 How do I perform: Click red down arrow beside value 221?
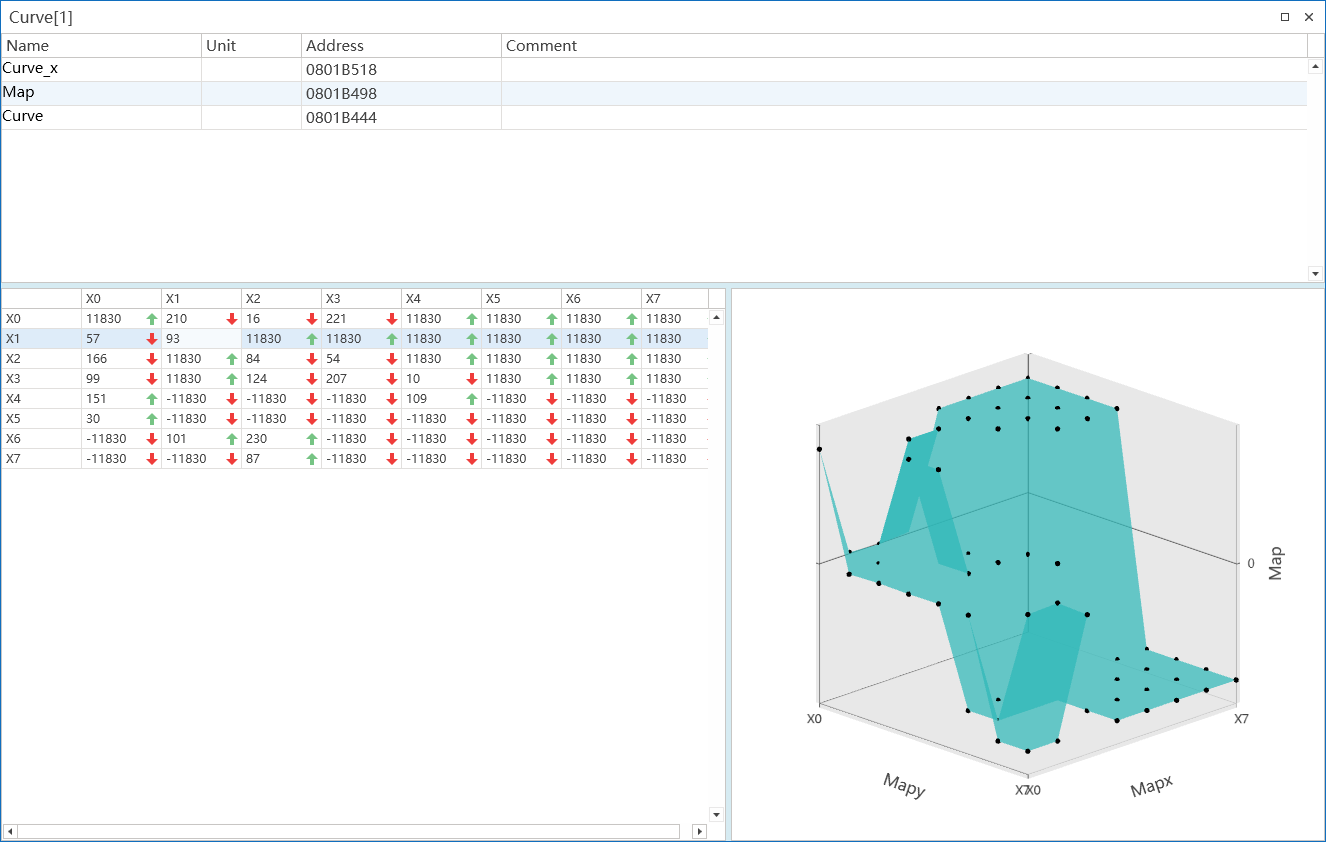click(392, 319)
